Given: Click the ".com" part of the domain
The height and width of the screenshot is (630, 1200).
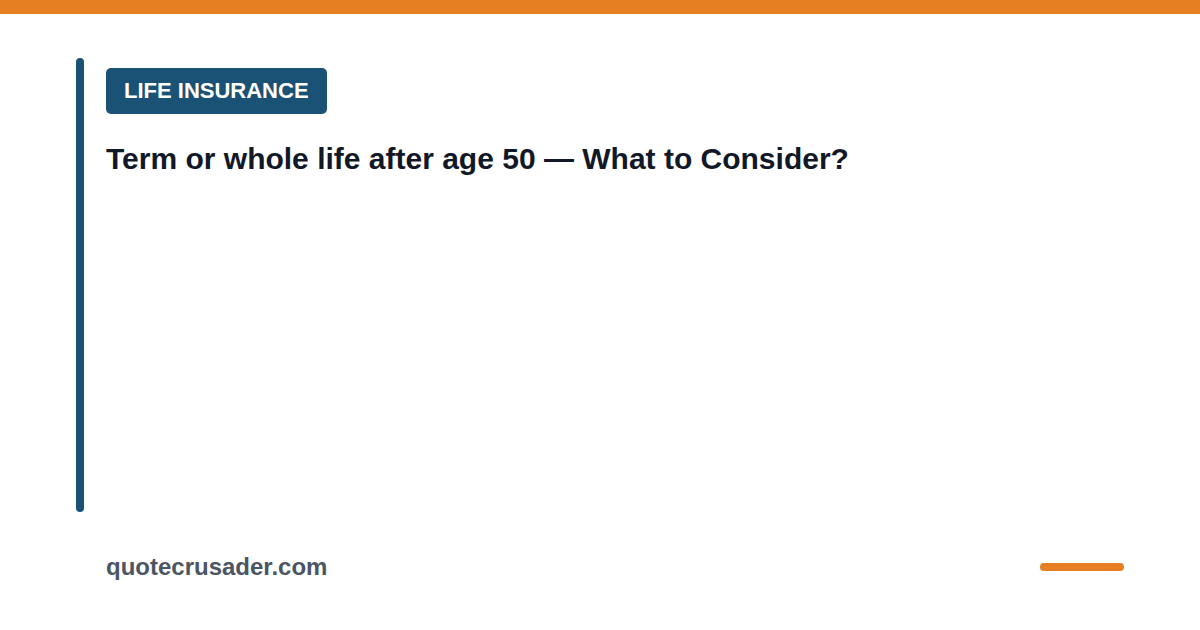Looking at the screenshot, I should point(300,567).
